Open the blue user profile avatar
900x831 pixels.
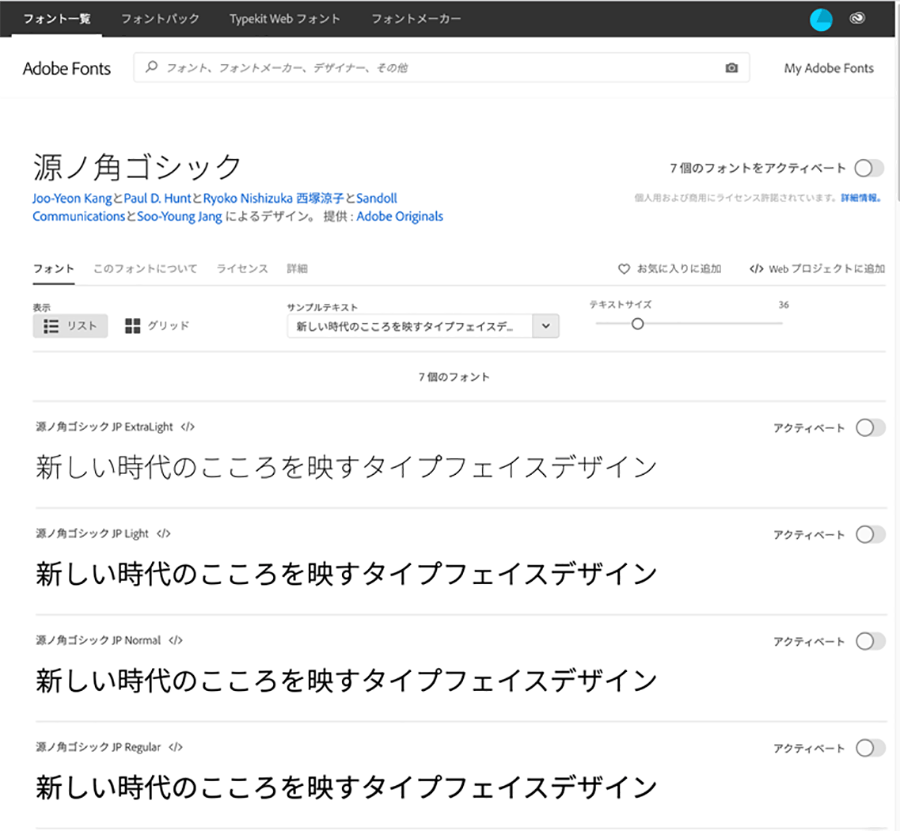821,19
